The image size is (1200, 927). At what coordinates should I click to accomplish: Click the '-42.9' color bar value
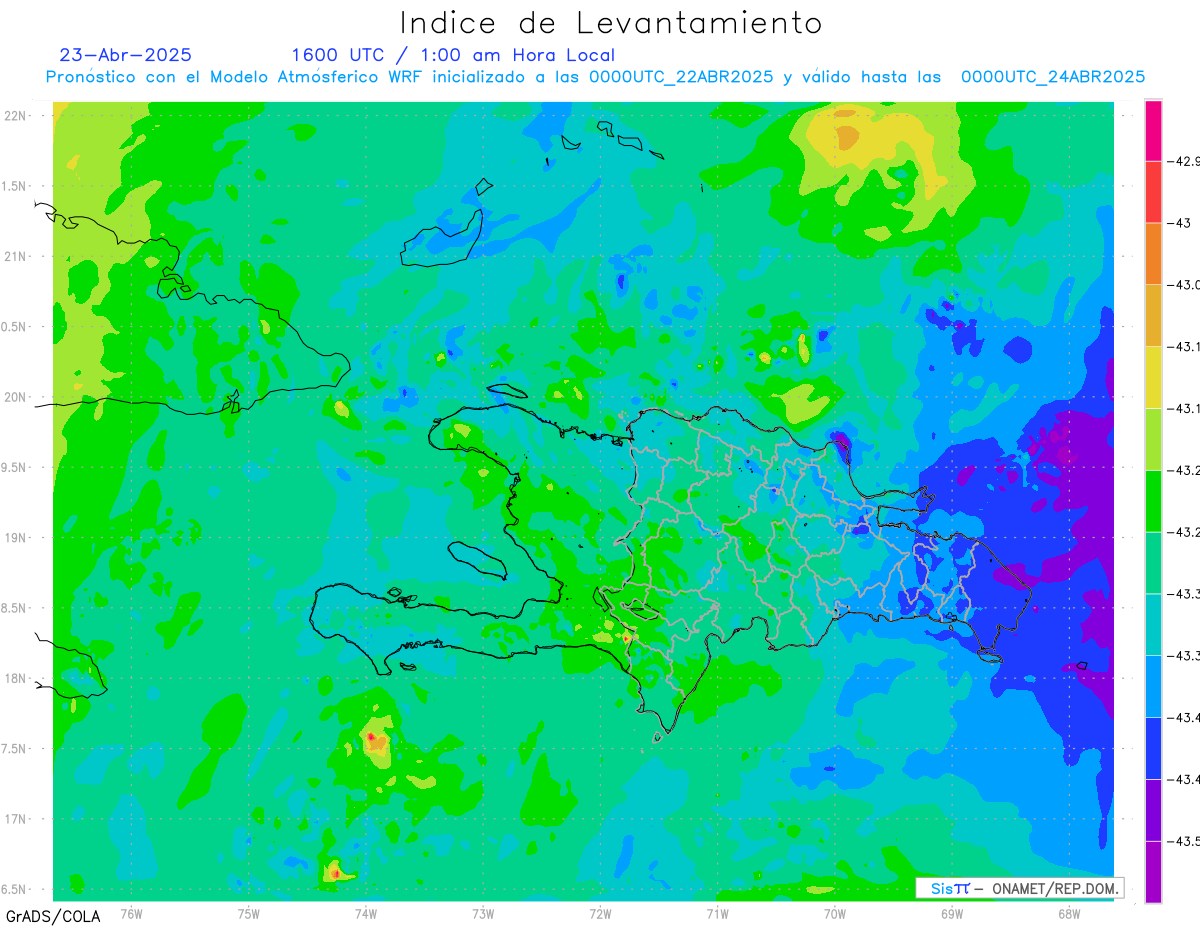pyautogui.click(x=1186, y=161)
